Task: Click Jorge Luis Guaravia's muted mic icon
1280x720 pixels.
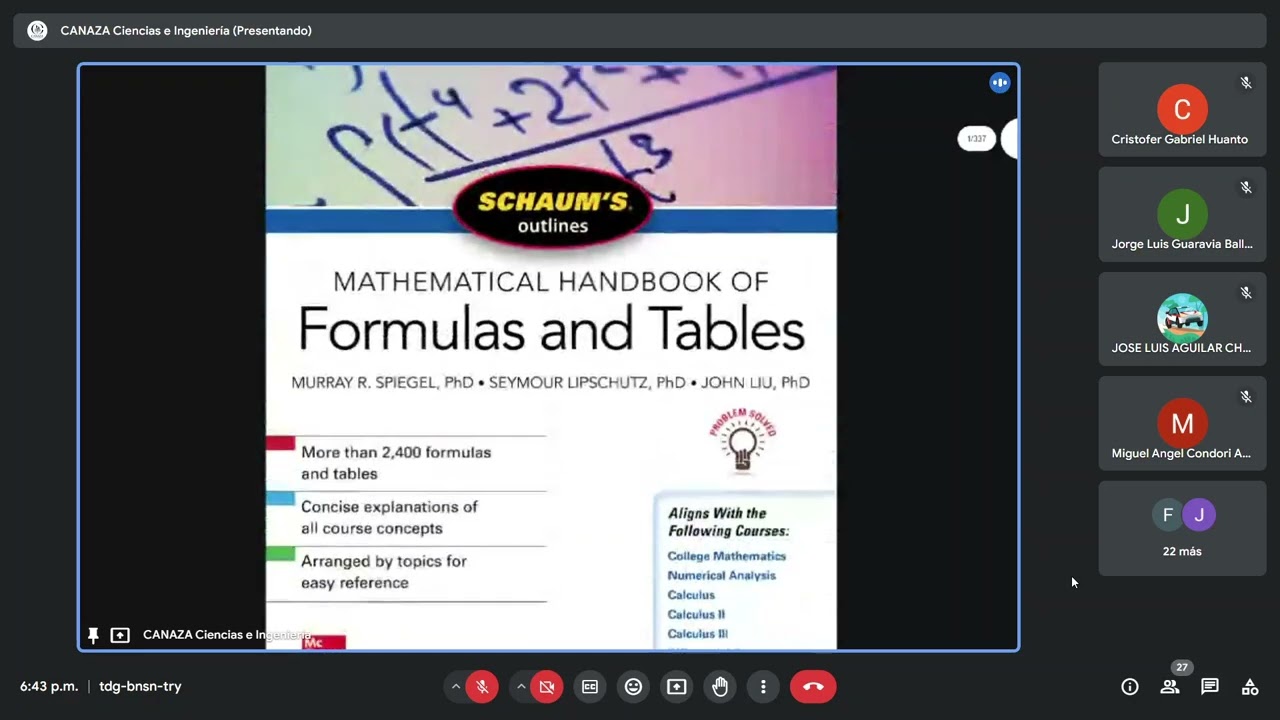Action: 1246,187
